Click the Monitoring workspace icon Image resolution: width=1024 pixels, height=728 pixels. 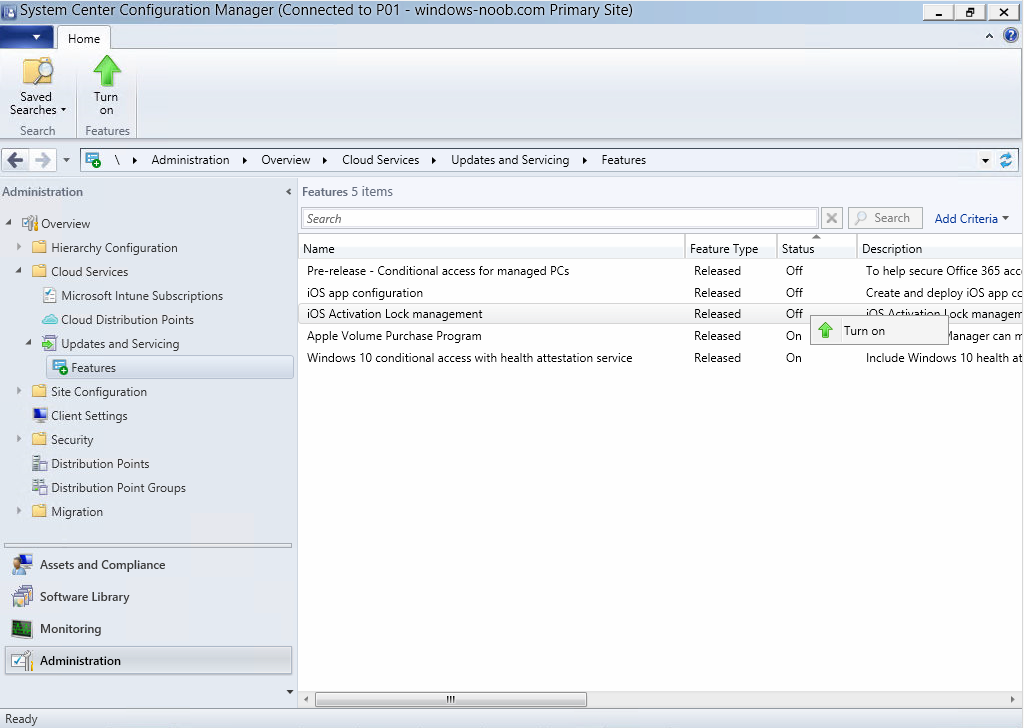tap(22, 629)
